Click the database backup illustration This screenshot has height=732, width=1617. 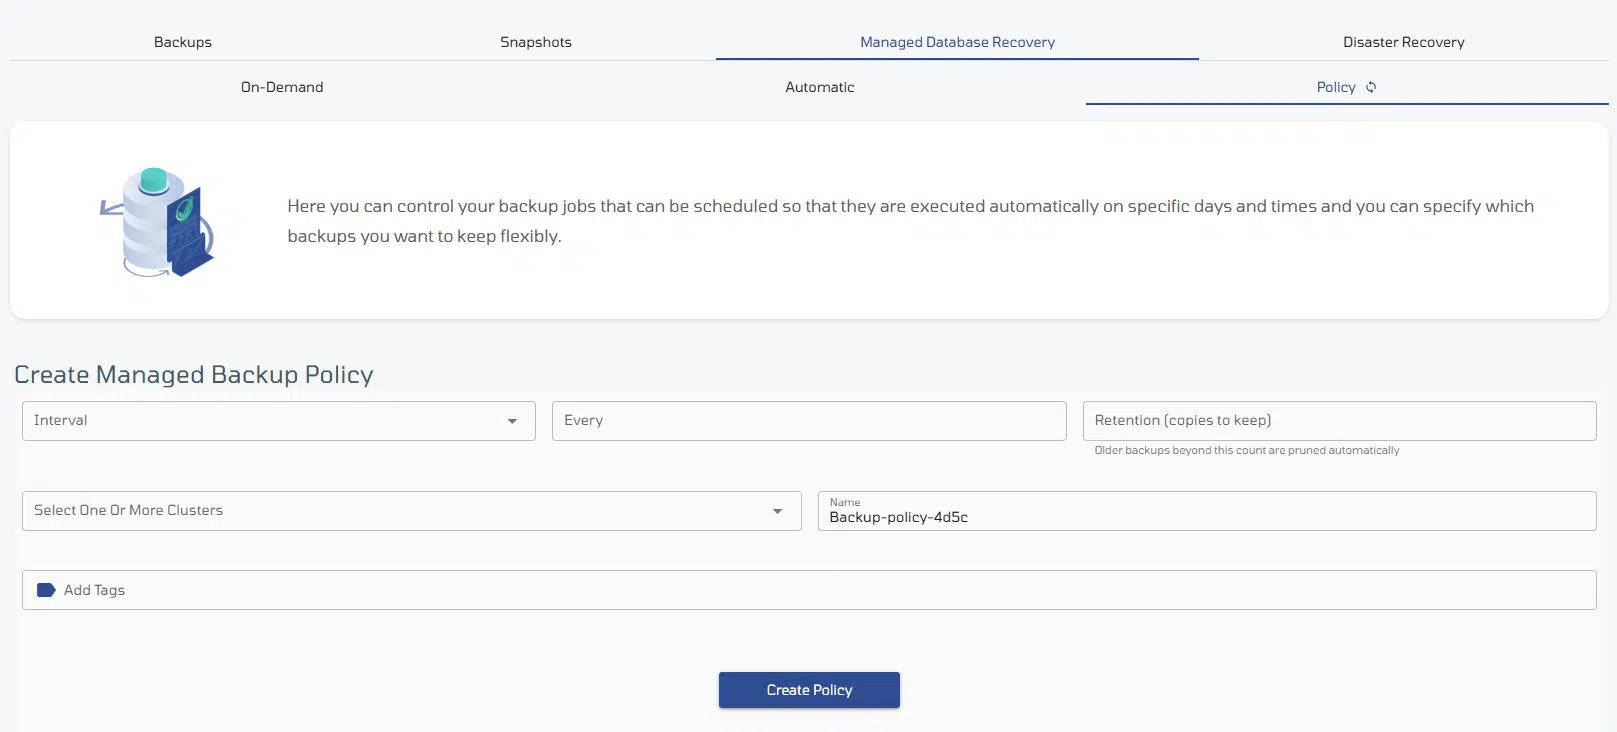click(x=158, y=222)
